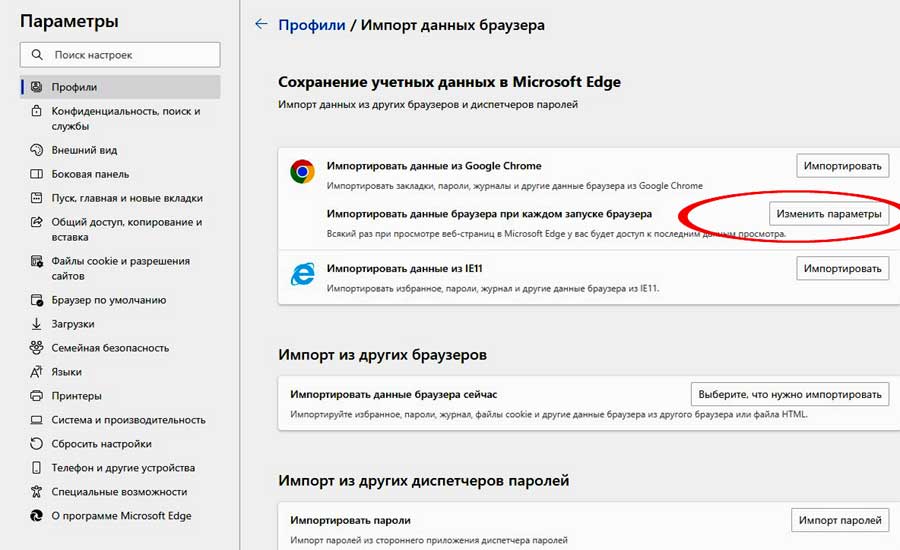
Task: Click the Internet Explorer 11 logo icon
Action: coord(302,274)
